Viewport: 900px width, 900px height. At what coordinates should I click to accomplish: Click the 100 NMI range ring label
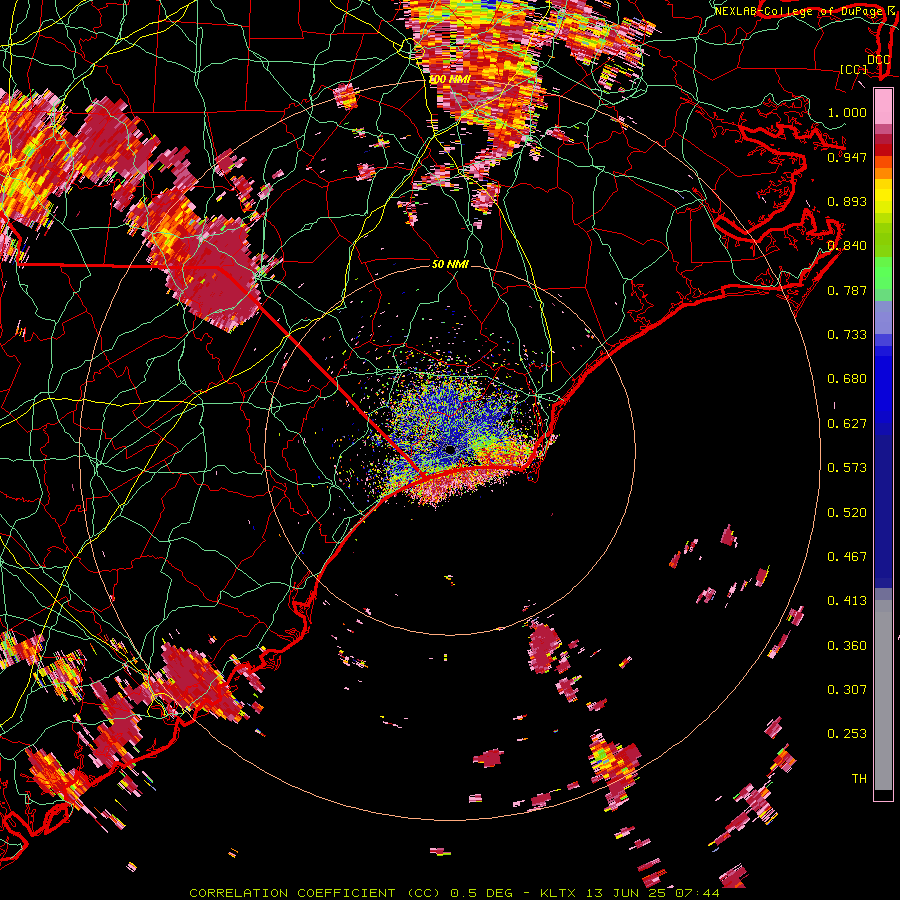(449, 79)
